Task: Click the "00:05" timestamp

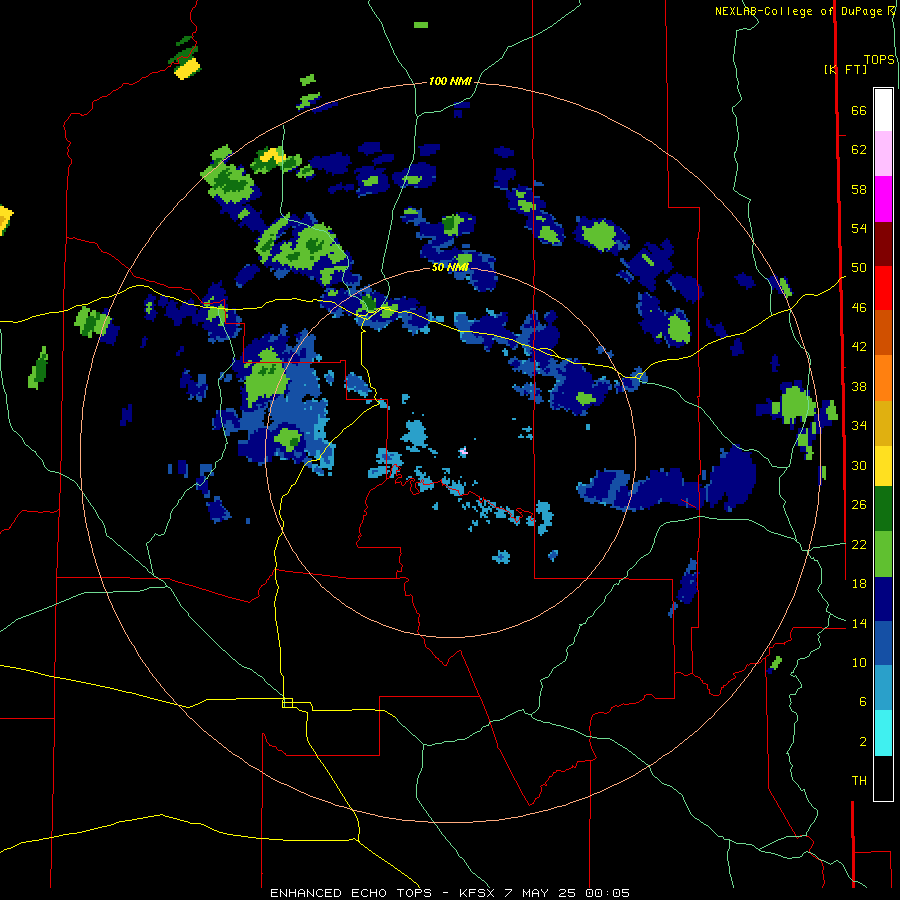Action: pos(608,893)
